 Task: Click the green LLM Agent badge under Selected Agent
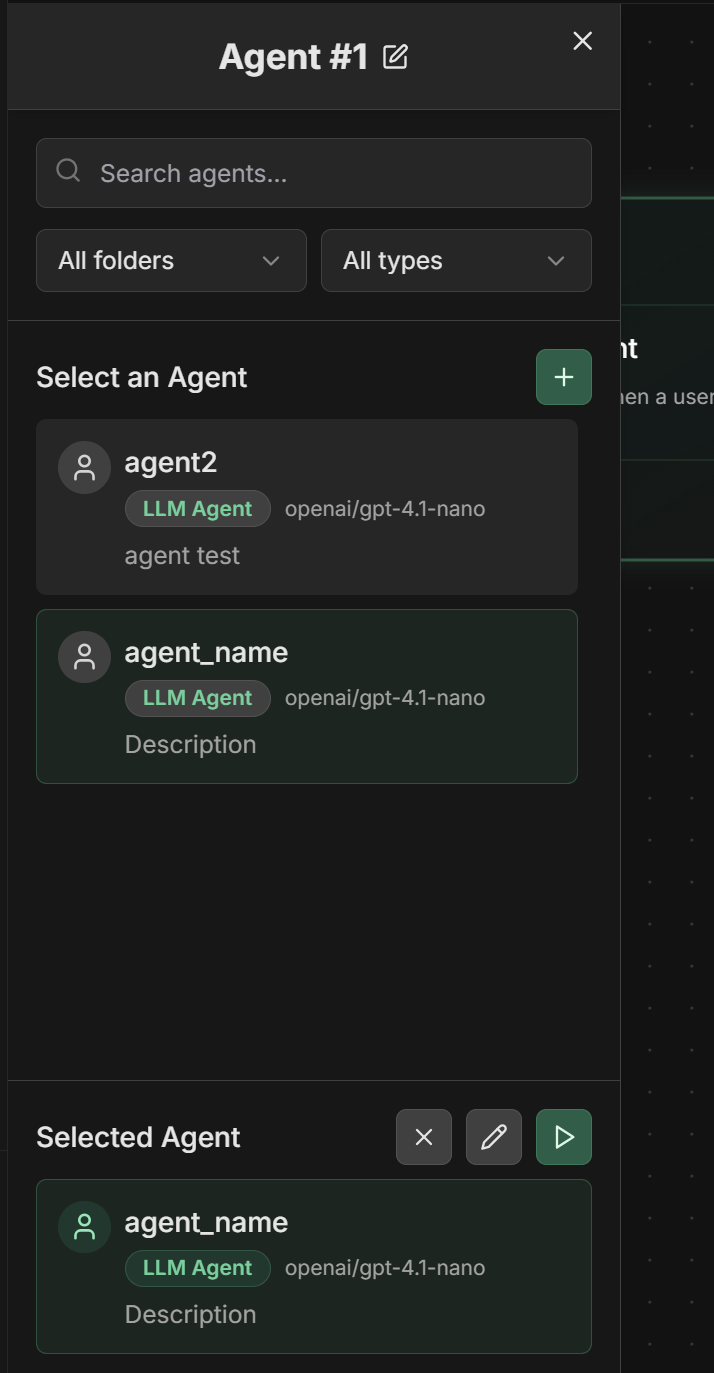coord(197,1268)
